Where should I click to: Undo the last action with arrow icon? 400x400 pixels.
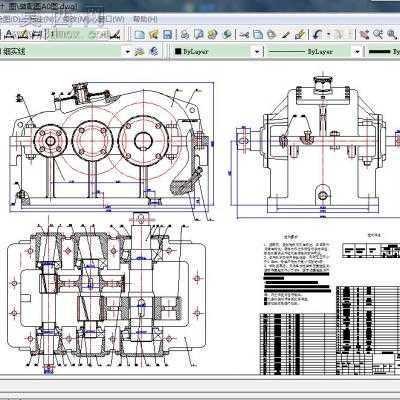[318, 34]
